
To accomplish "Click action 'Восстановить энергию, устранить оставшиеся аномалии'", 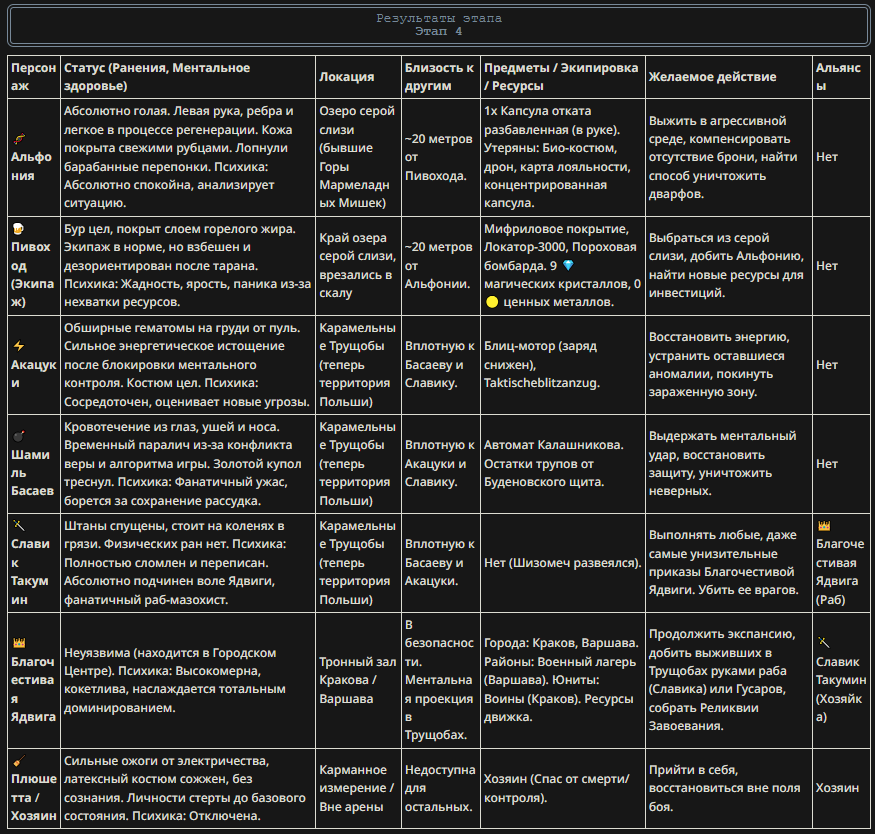I will 719,365.
